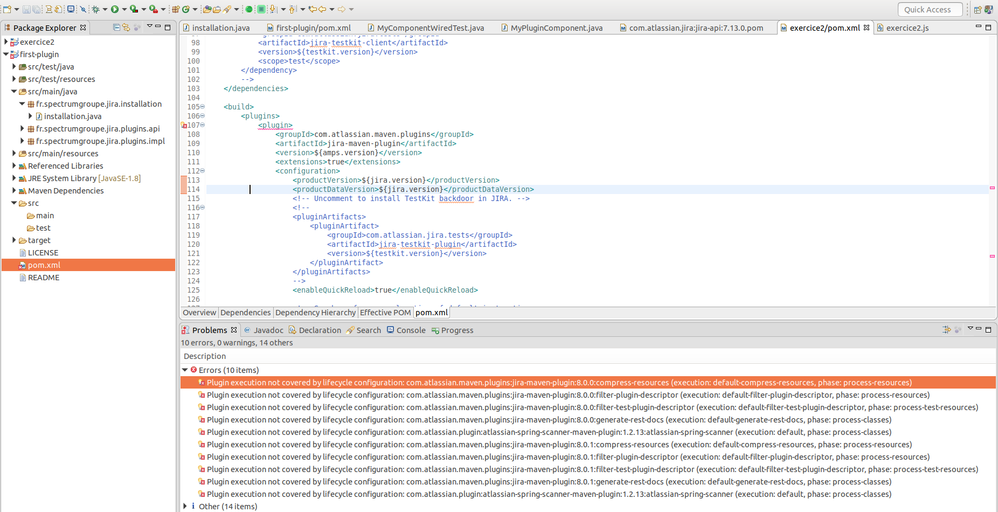Click the New Java Class icon
998x512 pixels.
[185, 9]
